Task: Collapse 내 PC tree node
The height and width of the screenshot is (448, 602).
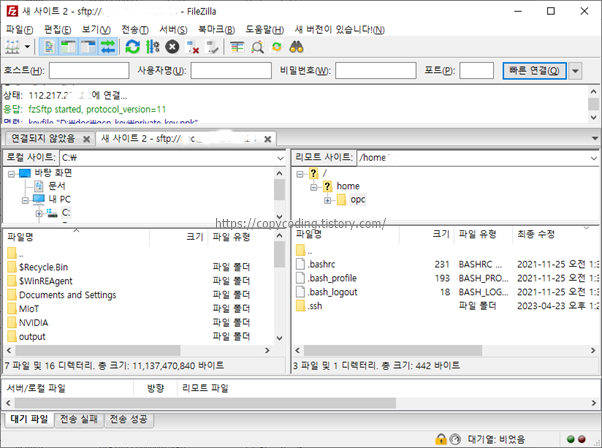Action: [x=25, y=200]
